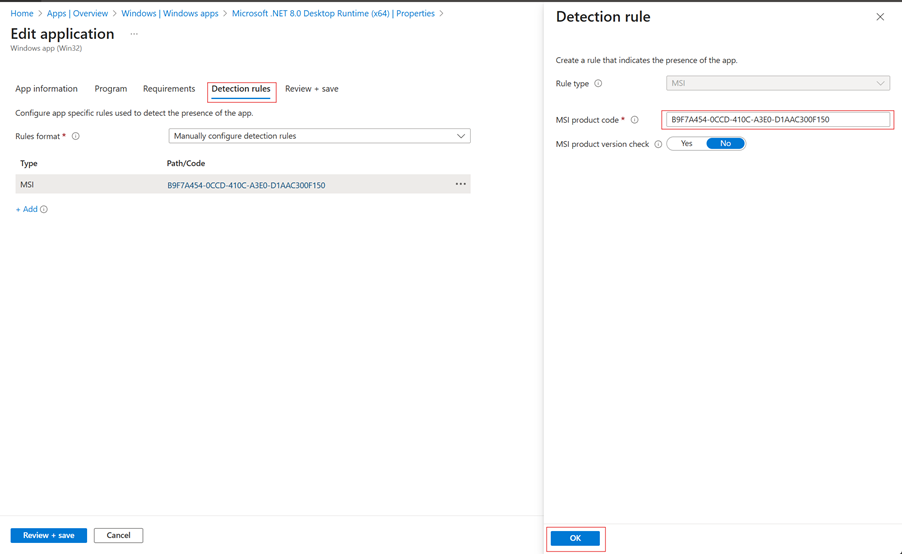The image size is (902, 554).
Task: Click the info icon beside MSI product code
Action: click(x=635, y=120)
